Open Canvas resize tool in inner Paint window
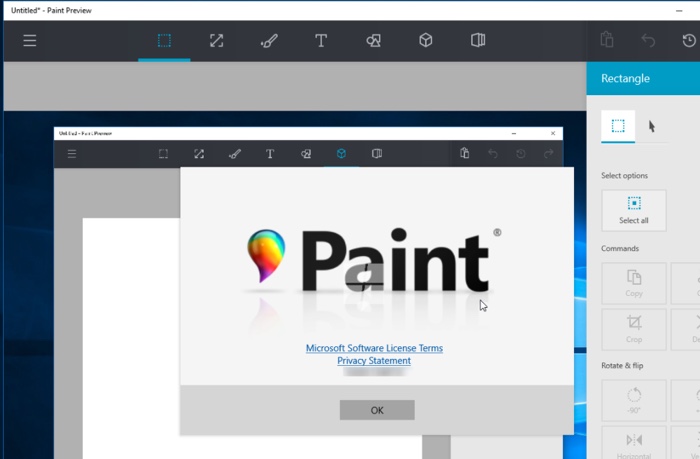The height and width of the screenshot is (459, 700). pos(199,154)
